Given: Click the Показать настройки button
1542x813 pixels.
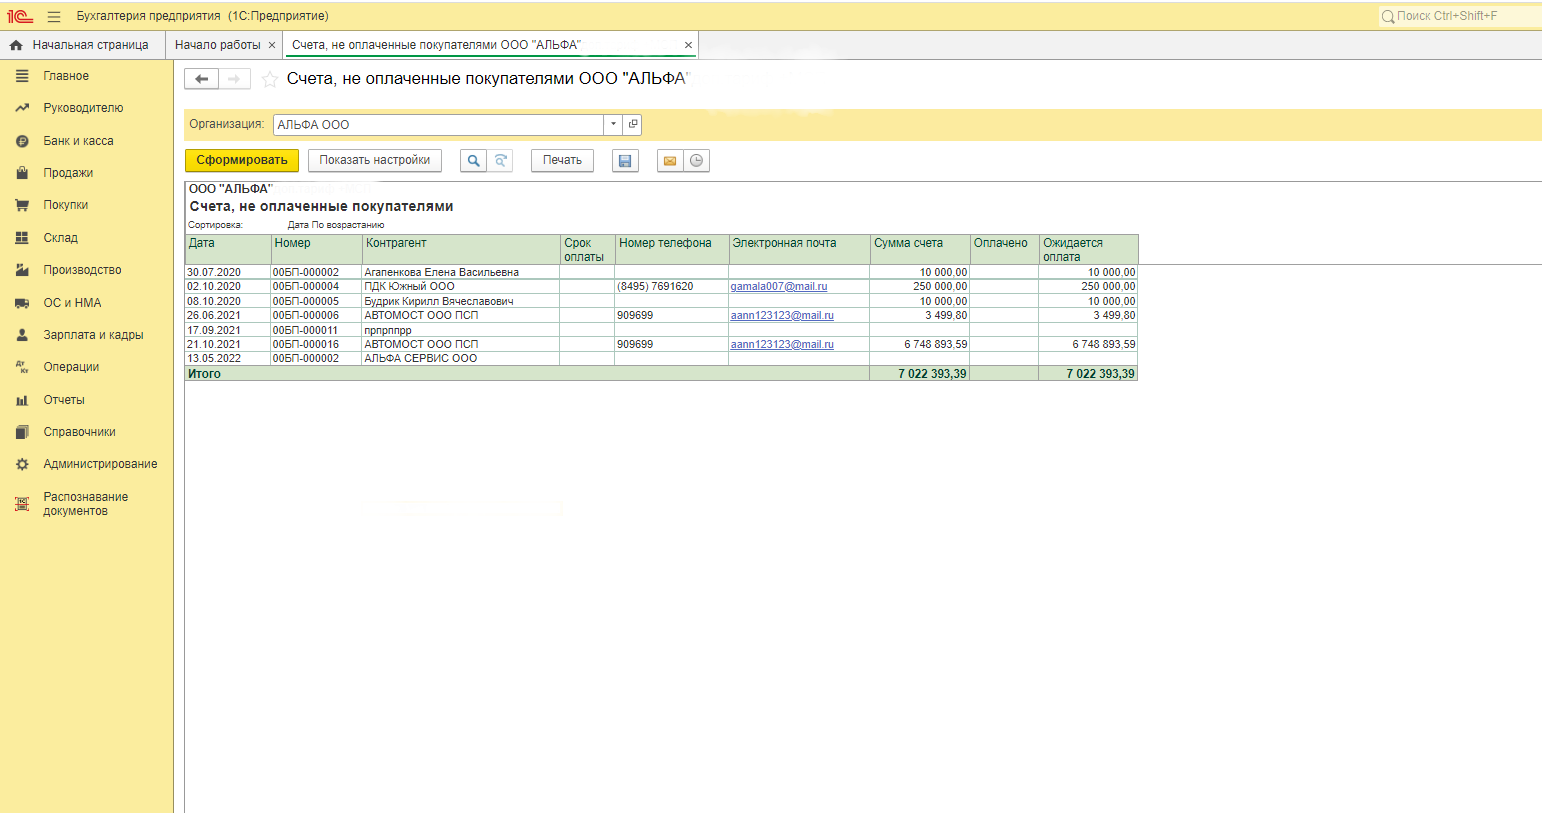Looking at the screenshot, I should [375, 160].
